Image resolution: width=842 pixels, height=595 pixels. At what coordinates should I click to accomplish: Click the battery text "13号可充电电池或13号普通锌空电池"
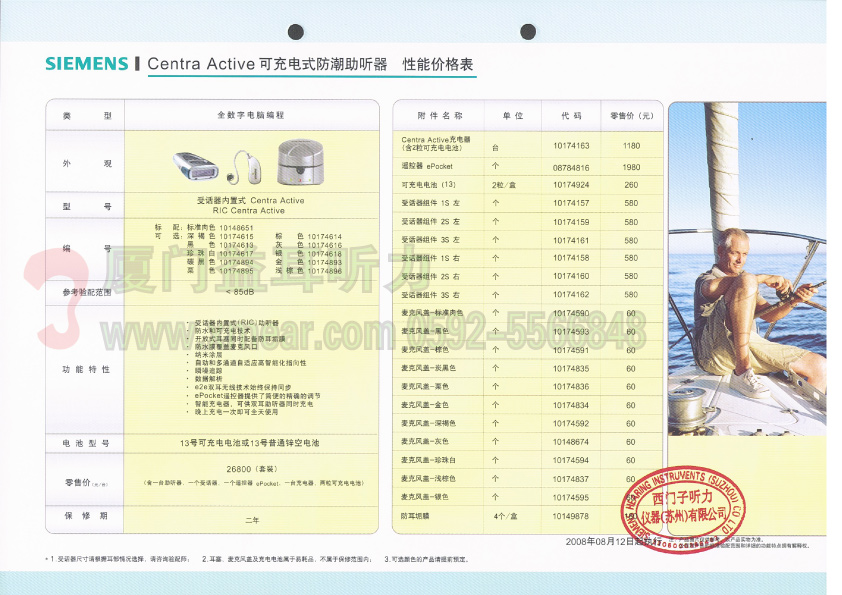coord(249,443)
